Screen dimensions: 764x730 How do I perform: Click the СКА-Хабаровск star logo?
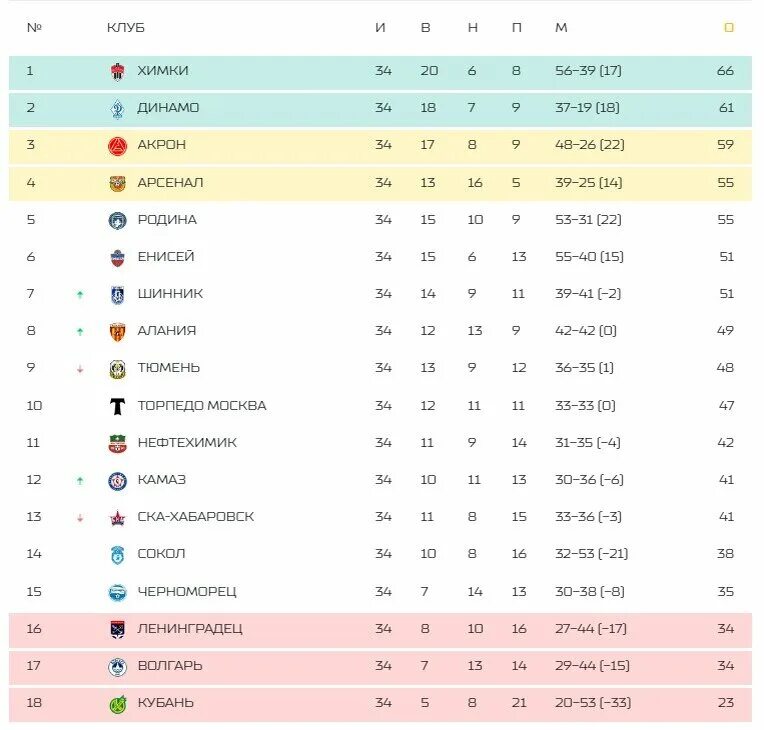coord(117,518)
